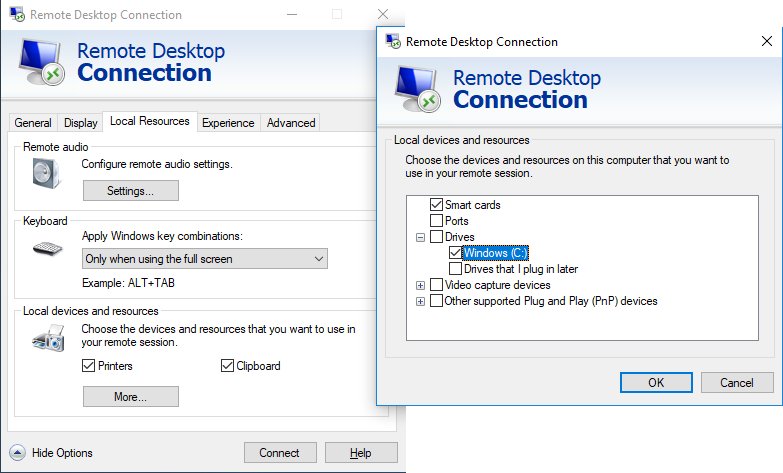Viewport: 783px width, 473px height.
Task: Select the Ports label in the tree
Action: [456, 221]
